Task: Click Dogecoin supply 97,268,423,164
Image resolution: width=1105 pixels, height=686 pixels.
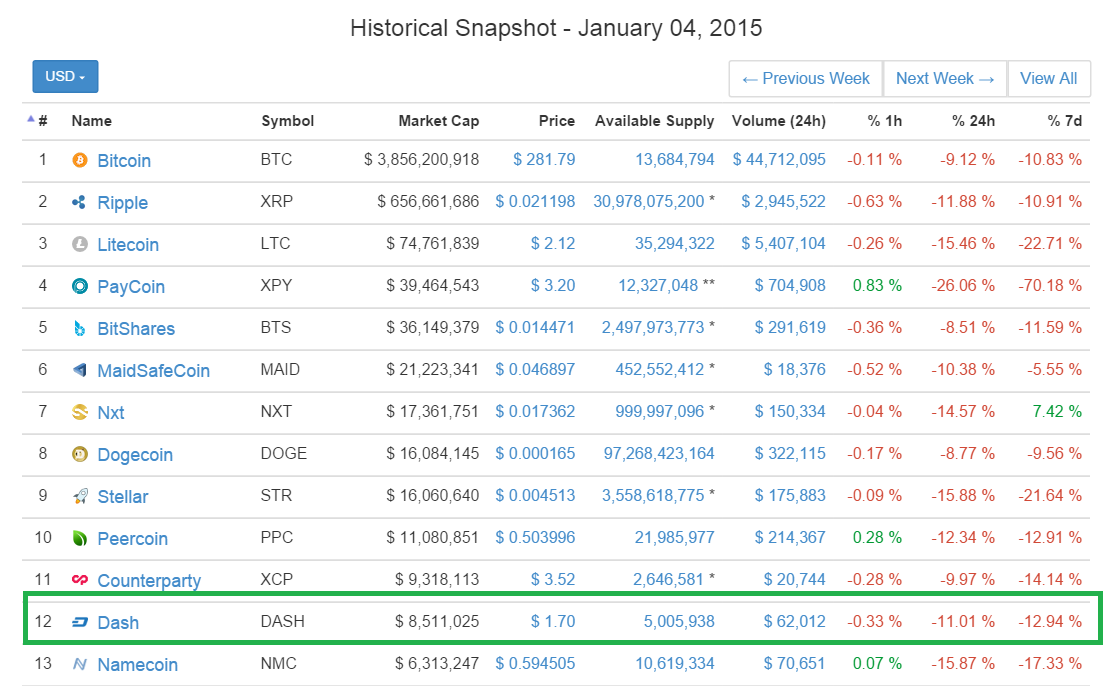Action: pos(659,453)
